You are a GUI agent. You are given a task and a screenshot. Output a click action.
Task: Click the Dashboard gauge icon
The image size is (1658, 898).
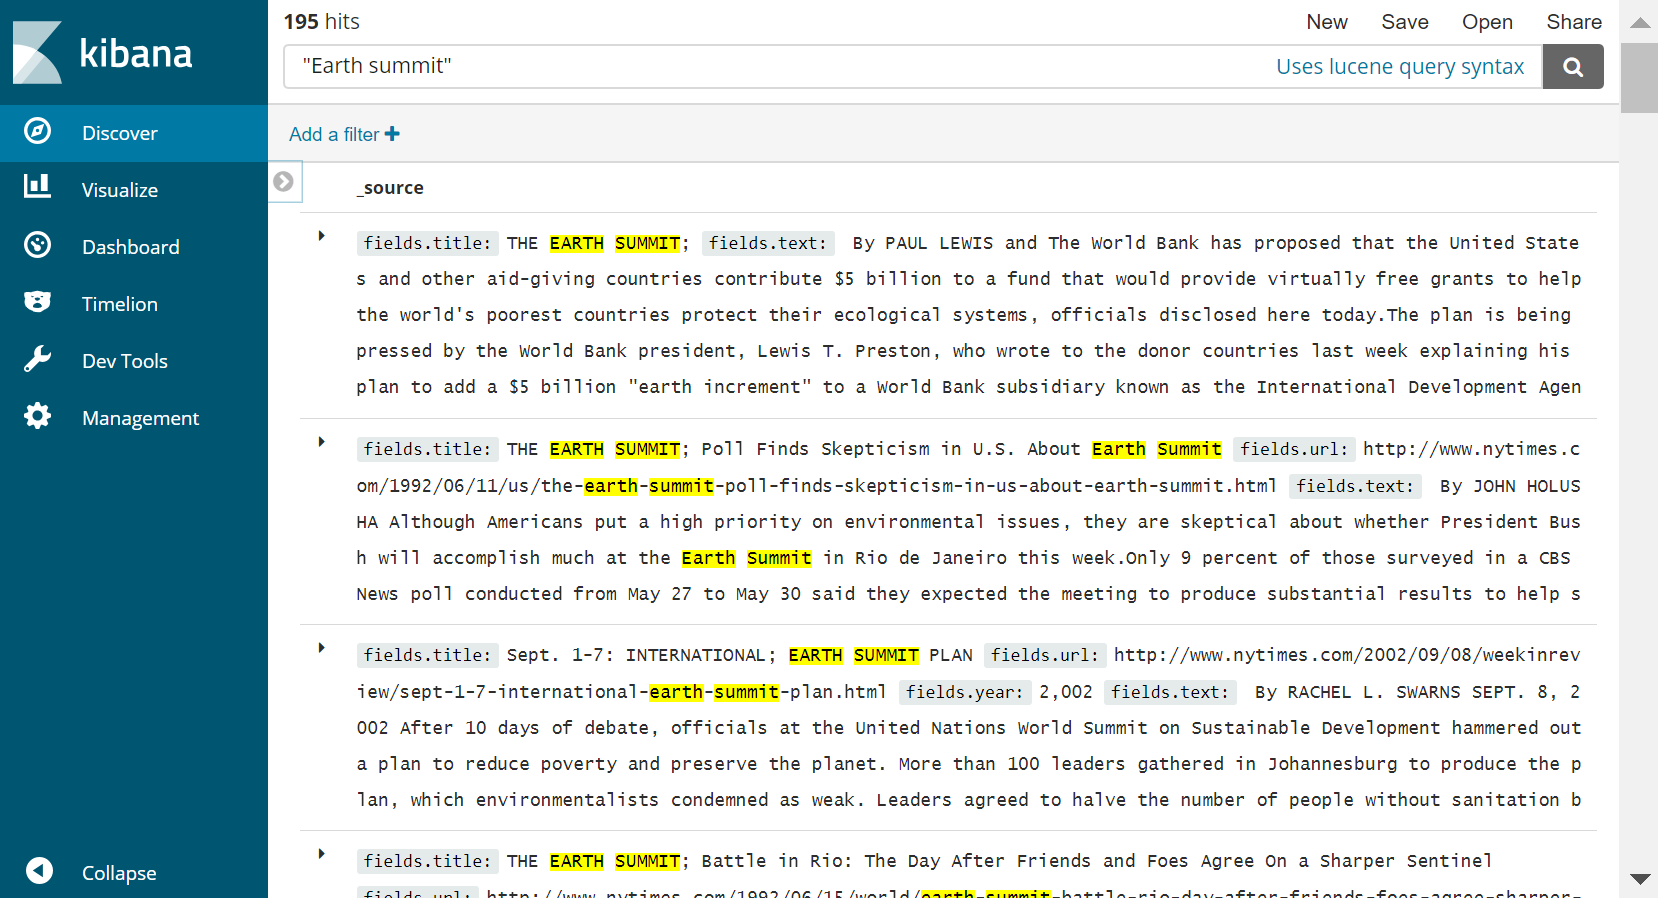point(38,245)
